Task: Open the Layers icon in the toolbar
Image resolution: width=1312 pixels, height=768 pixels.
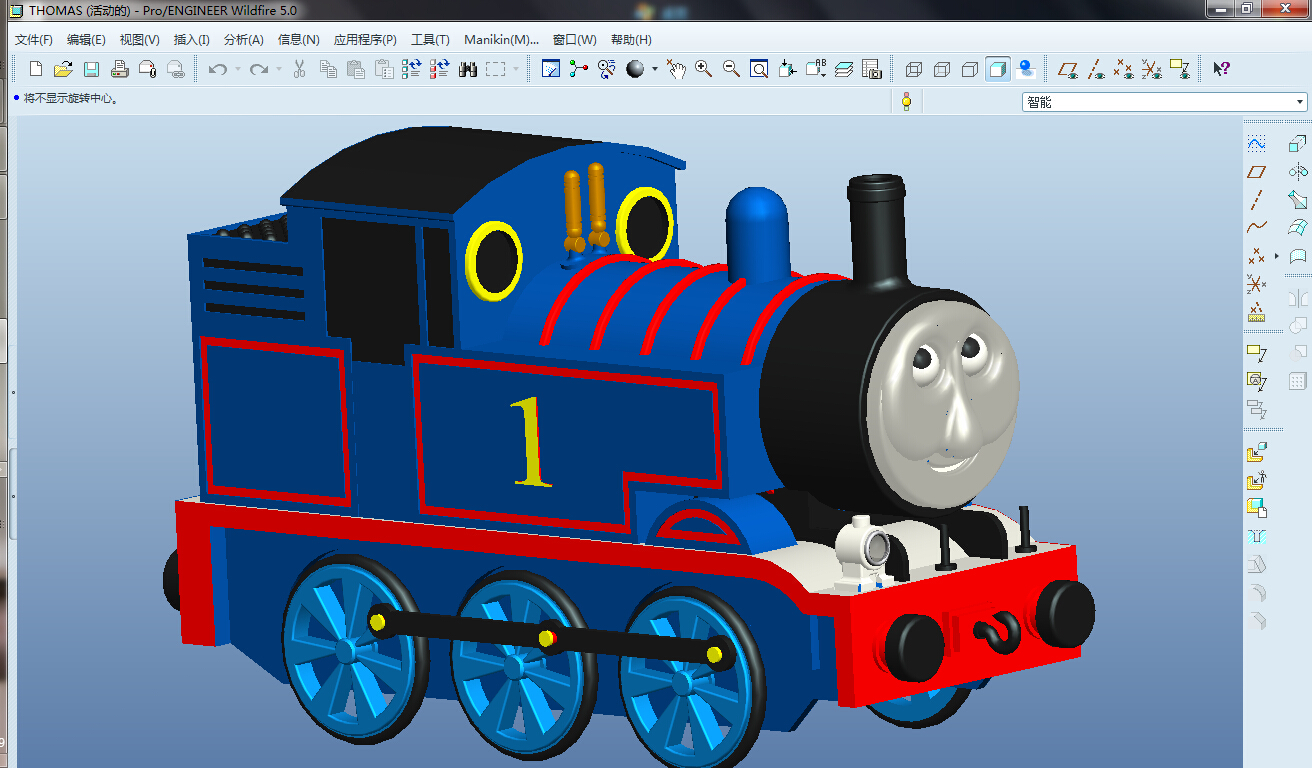Action: [x=844, y=69]
